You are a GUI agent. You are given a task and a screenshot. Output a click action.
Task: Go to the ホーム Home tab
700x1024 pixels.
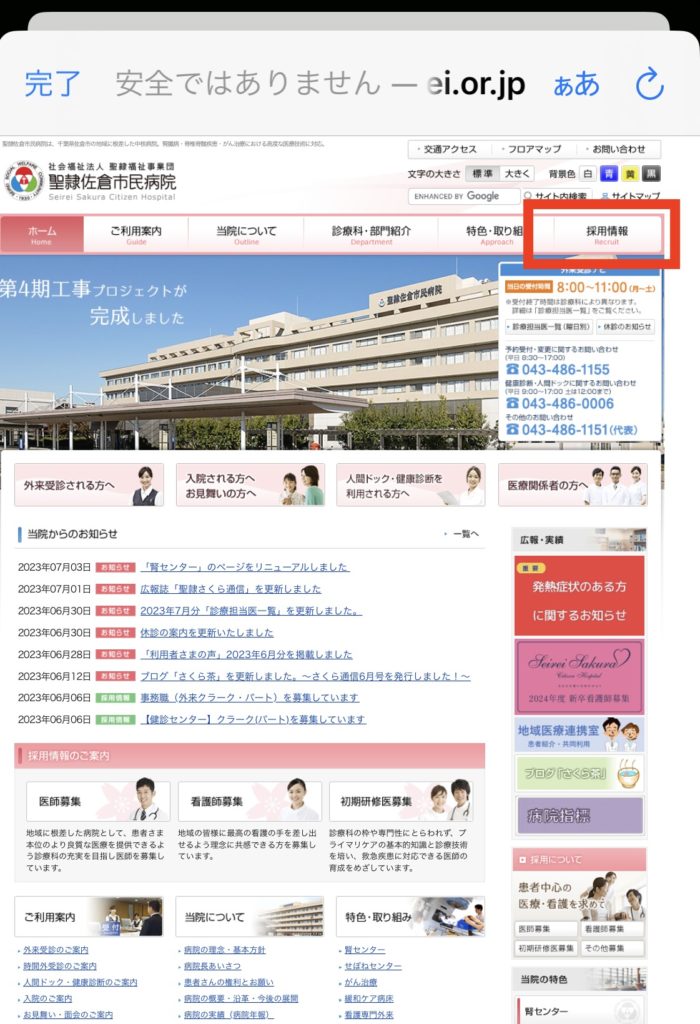(x=42, y=235)
